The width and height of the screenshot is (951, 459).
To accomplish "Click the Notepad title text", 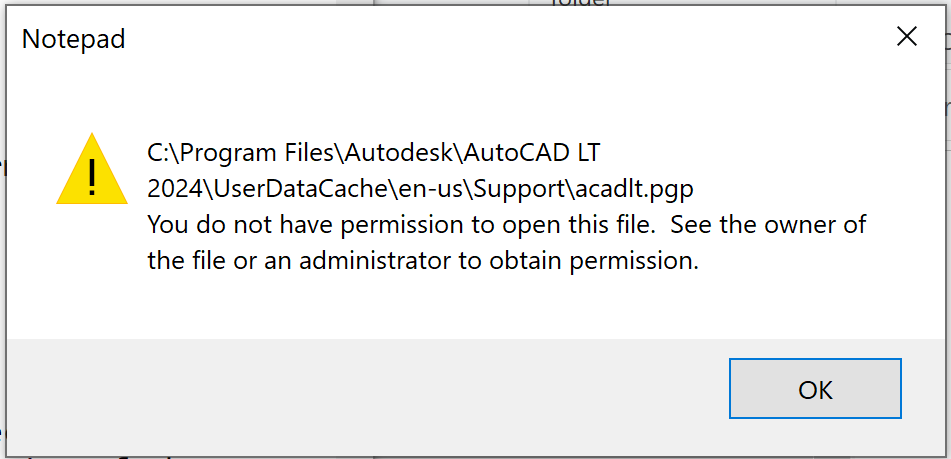I will pyautogui.click(x=73, y=39).
